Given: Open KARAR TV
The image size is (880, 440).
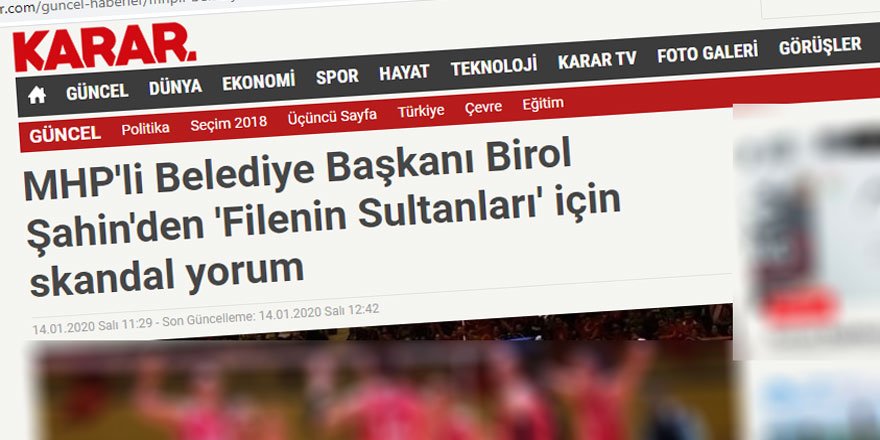Looking at the screenshot, I should [x=597, y=59].
